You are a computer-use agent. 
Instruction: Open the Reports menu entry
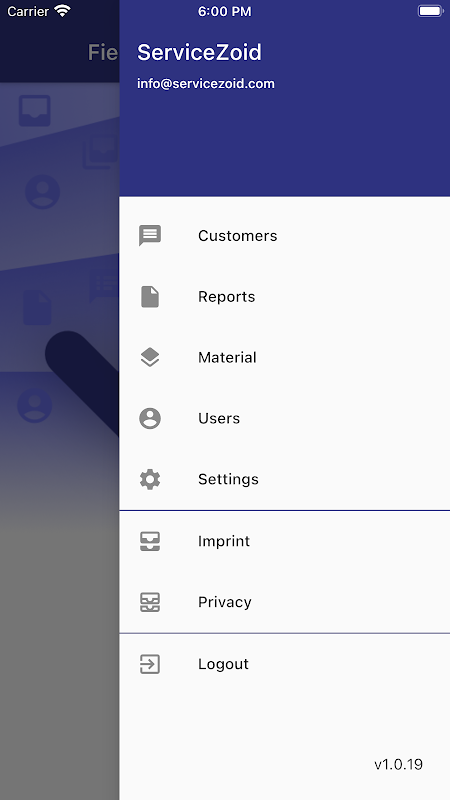[285, 297]
